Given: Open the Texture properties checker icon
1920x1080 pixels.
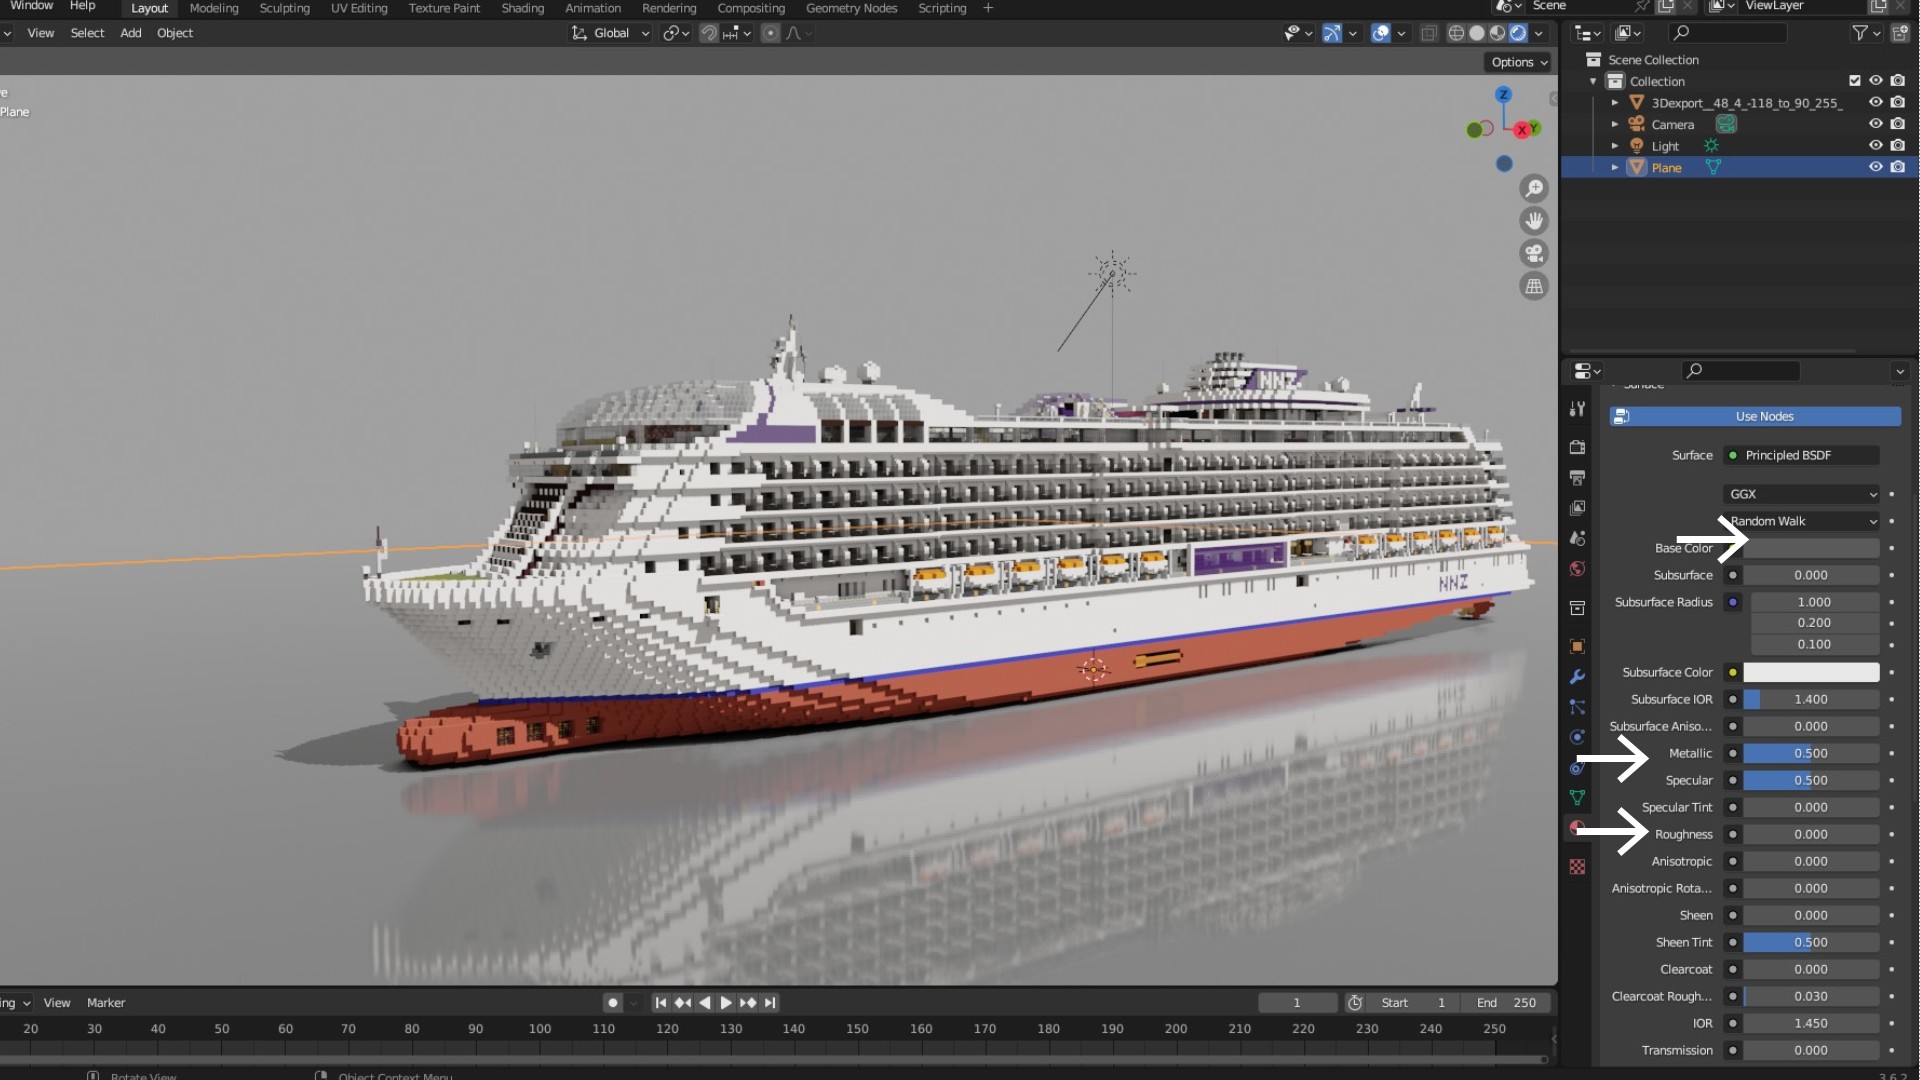Looking at the screenshot, I should tap(1577, 867).
